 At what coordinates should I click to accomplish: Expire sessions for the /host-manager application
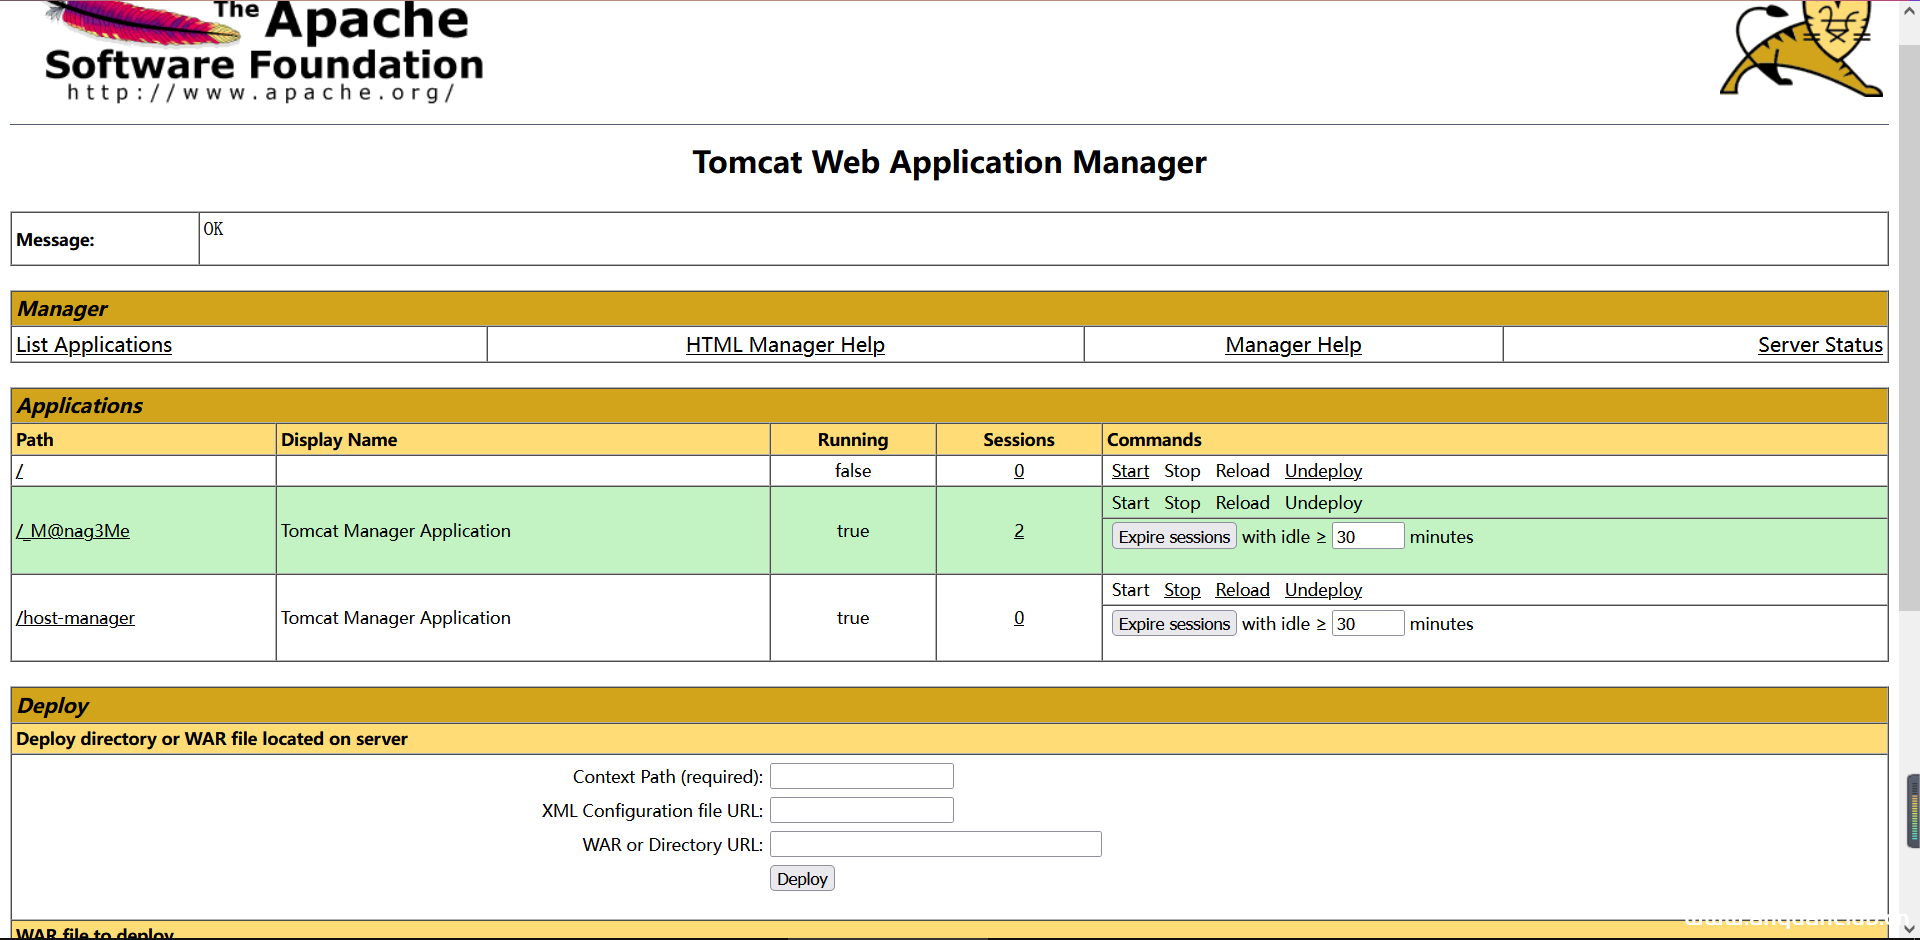pyautogui.click(x=1174, y=624)
